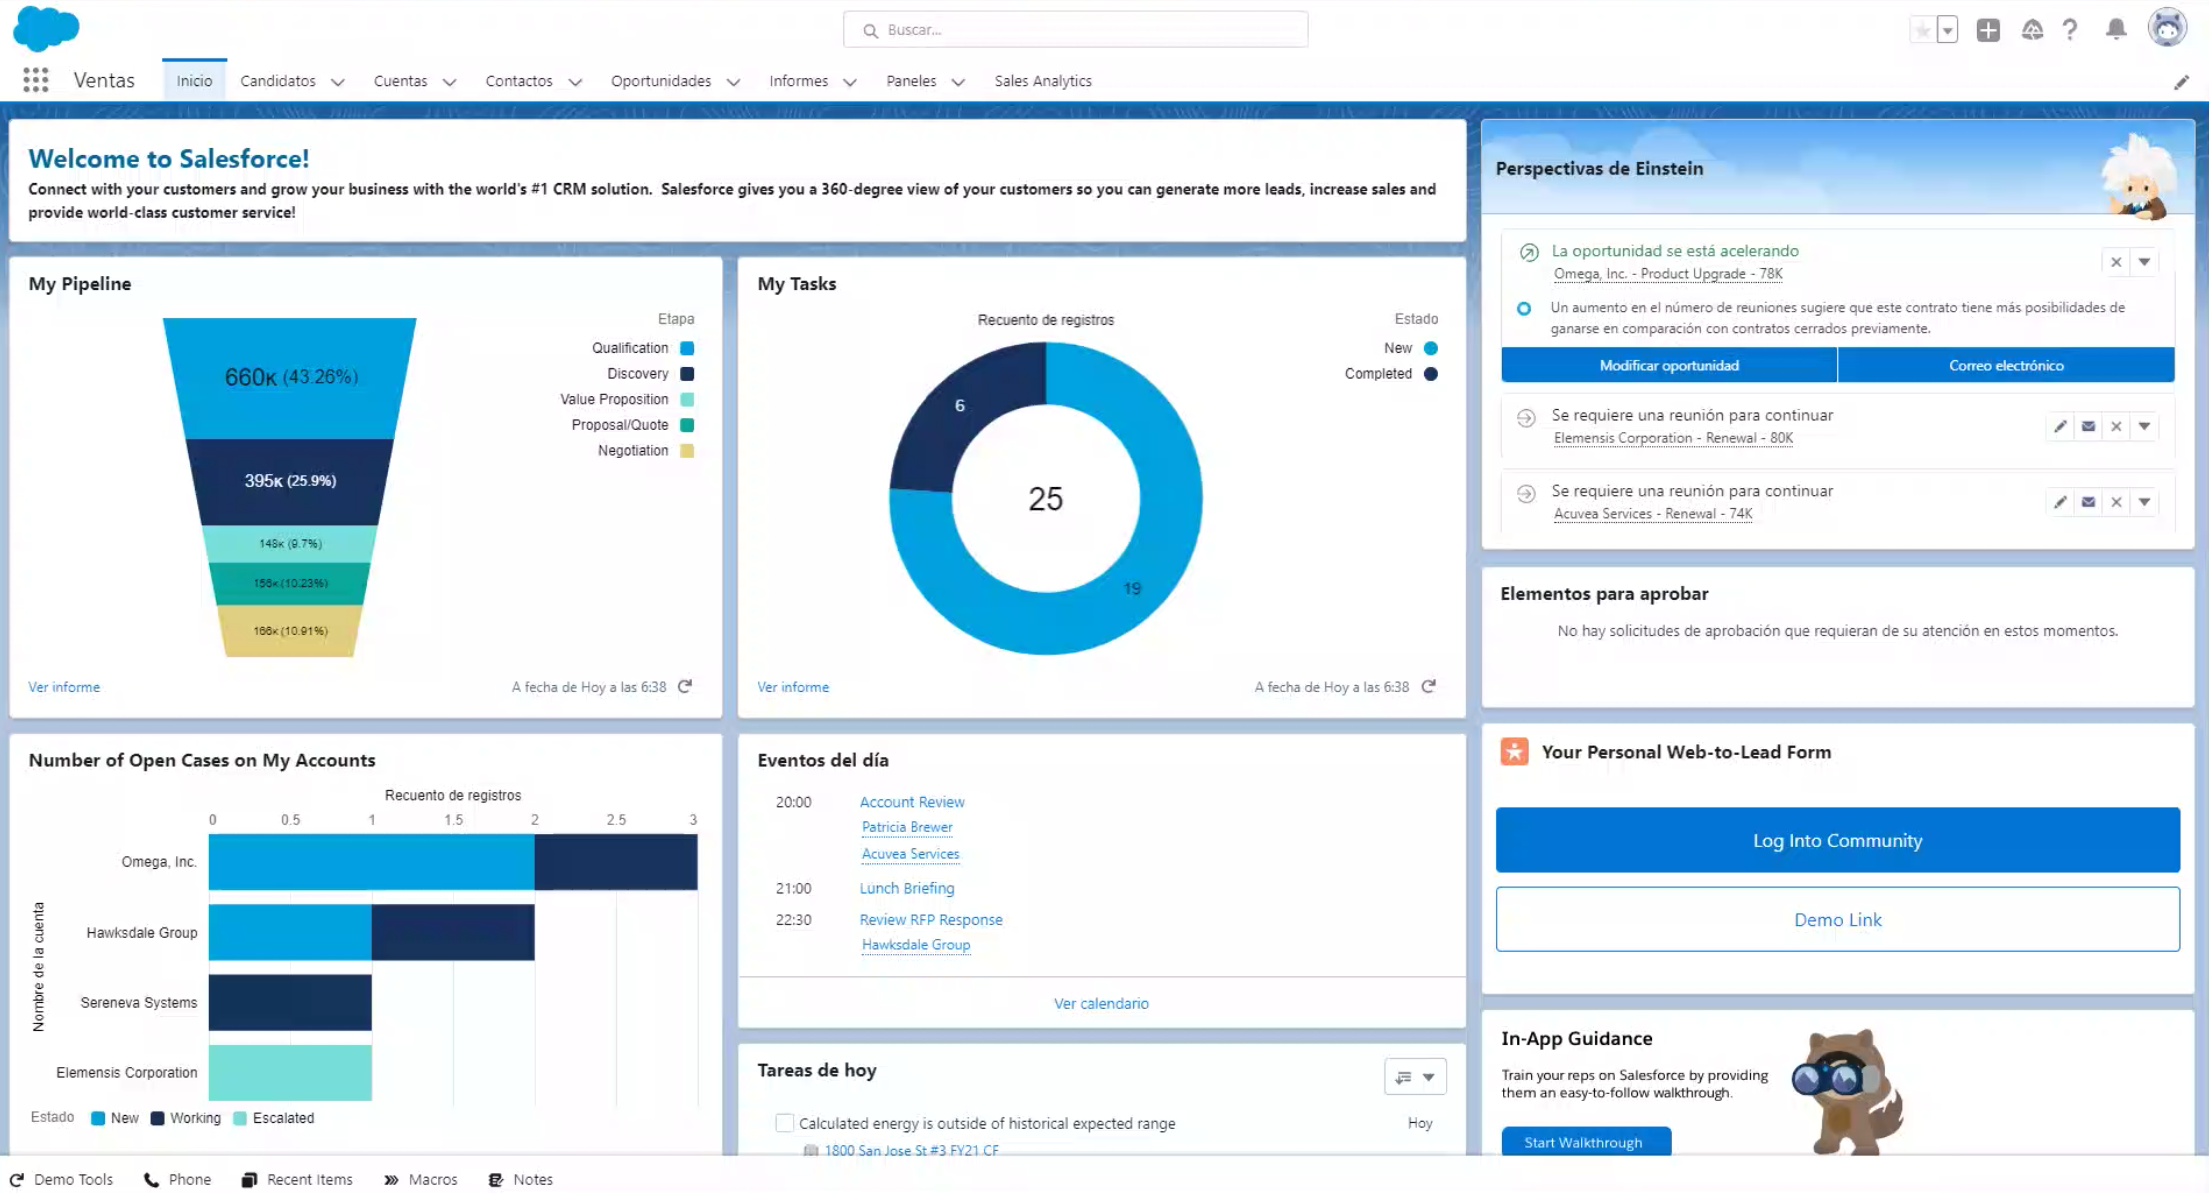Image resolution: width=2209 pixels, height=1193 pixels.
Task: Open Ver informe under My Tasks
Action: click(x=793, y=687)
